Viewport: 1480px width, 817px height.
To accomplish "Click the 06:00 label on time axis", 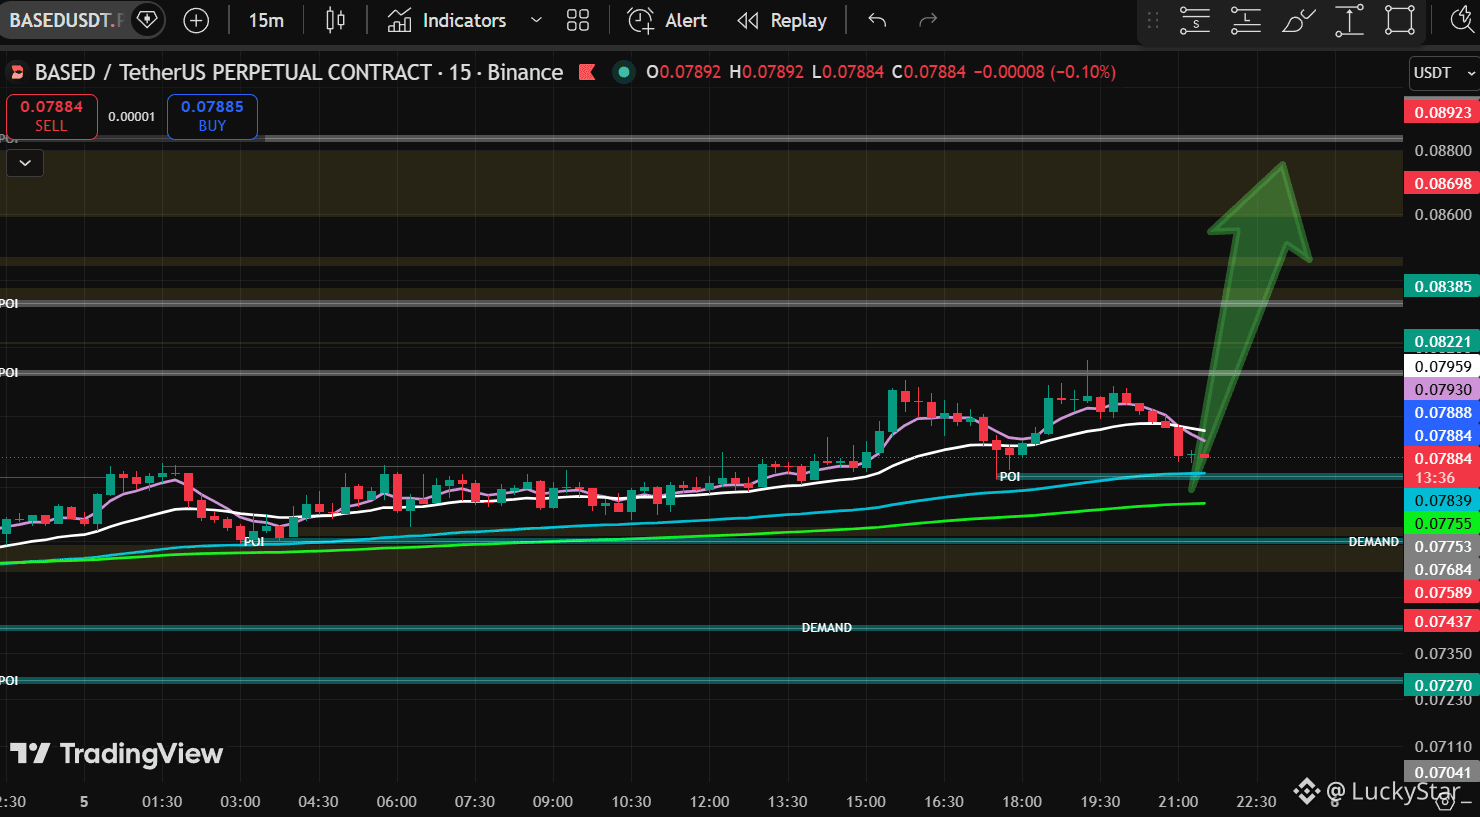I will pos(396,801).
